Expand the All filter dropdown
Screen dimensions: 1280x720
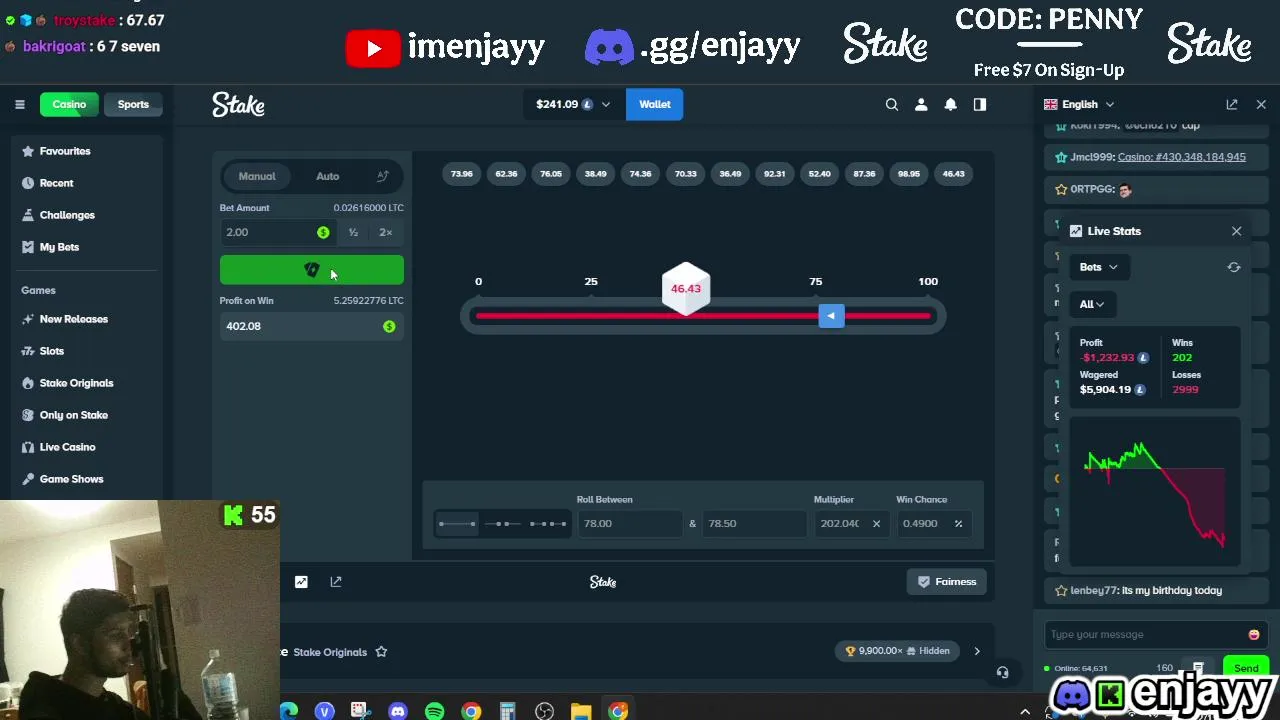(1092, 304)
